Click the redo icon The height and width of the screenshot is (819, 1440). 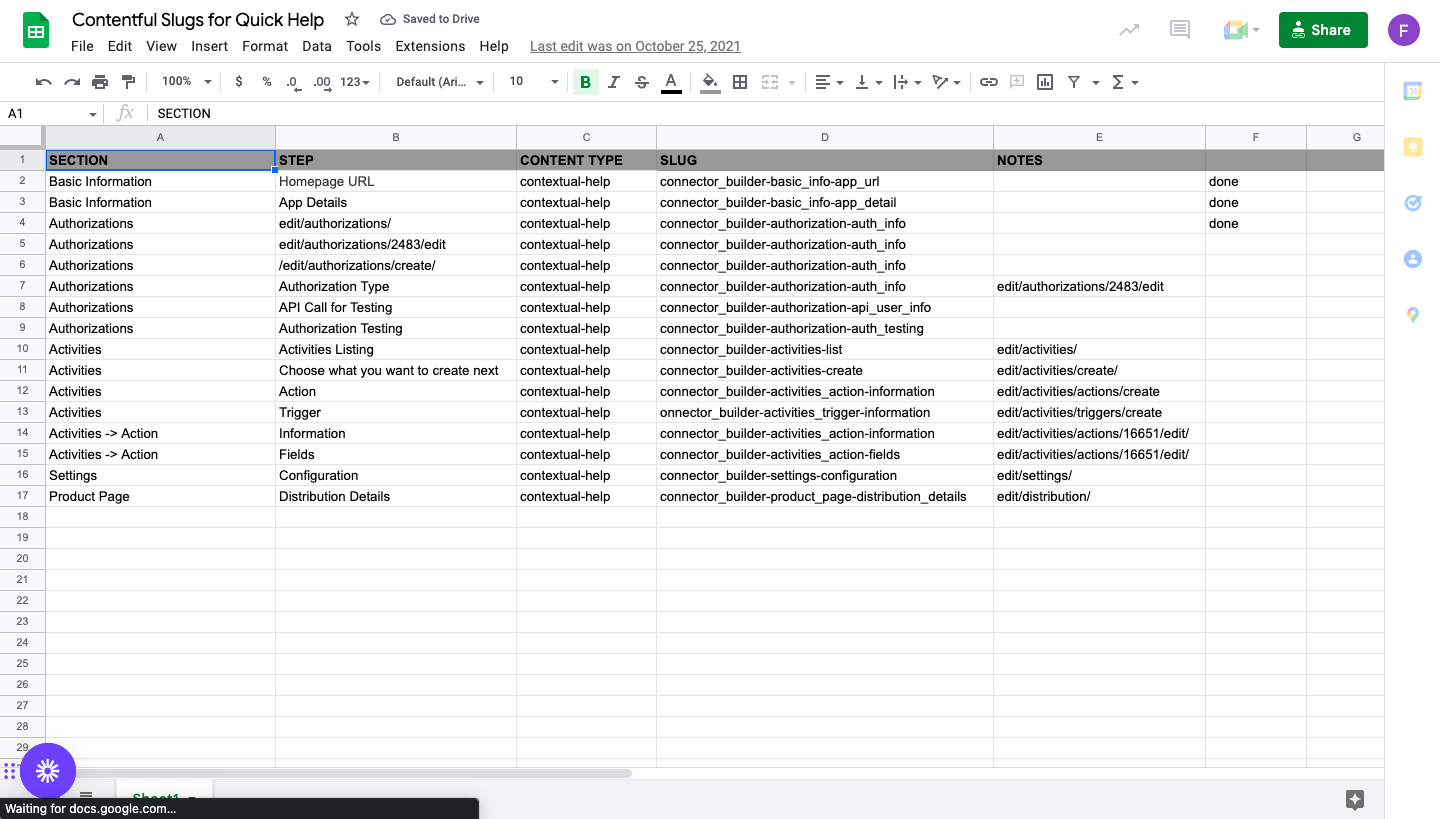pos(72,82)
